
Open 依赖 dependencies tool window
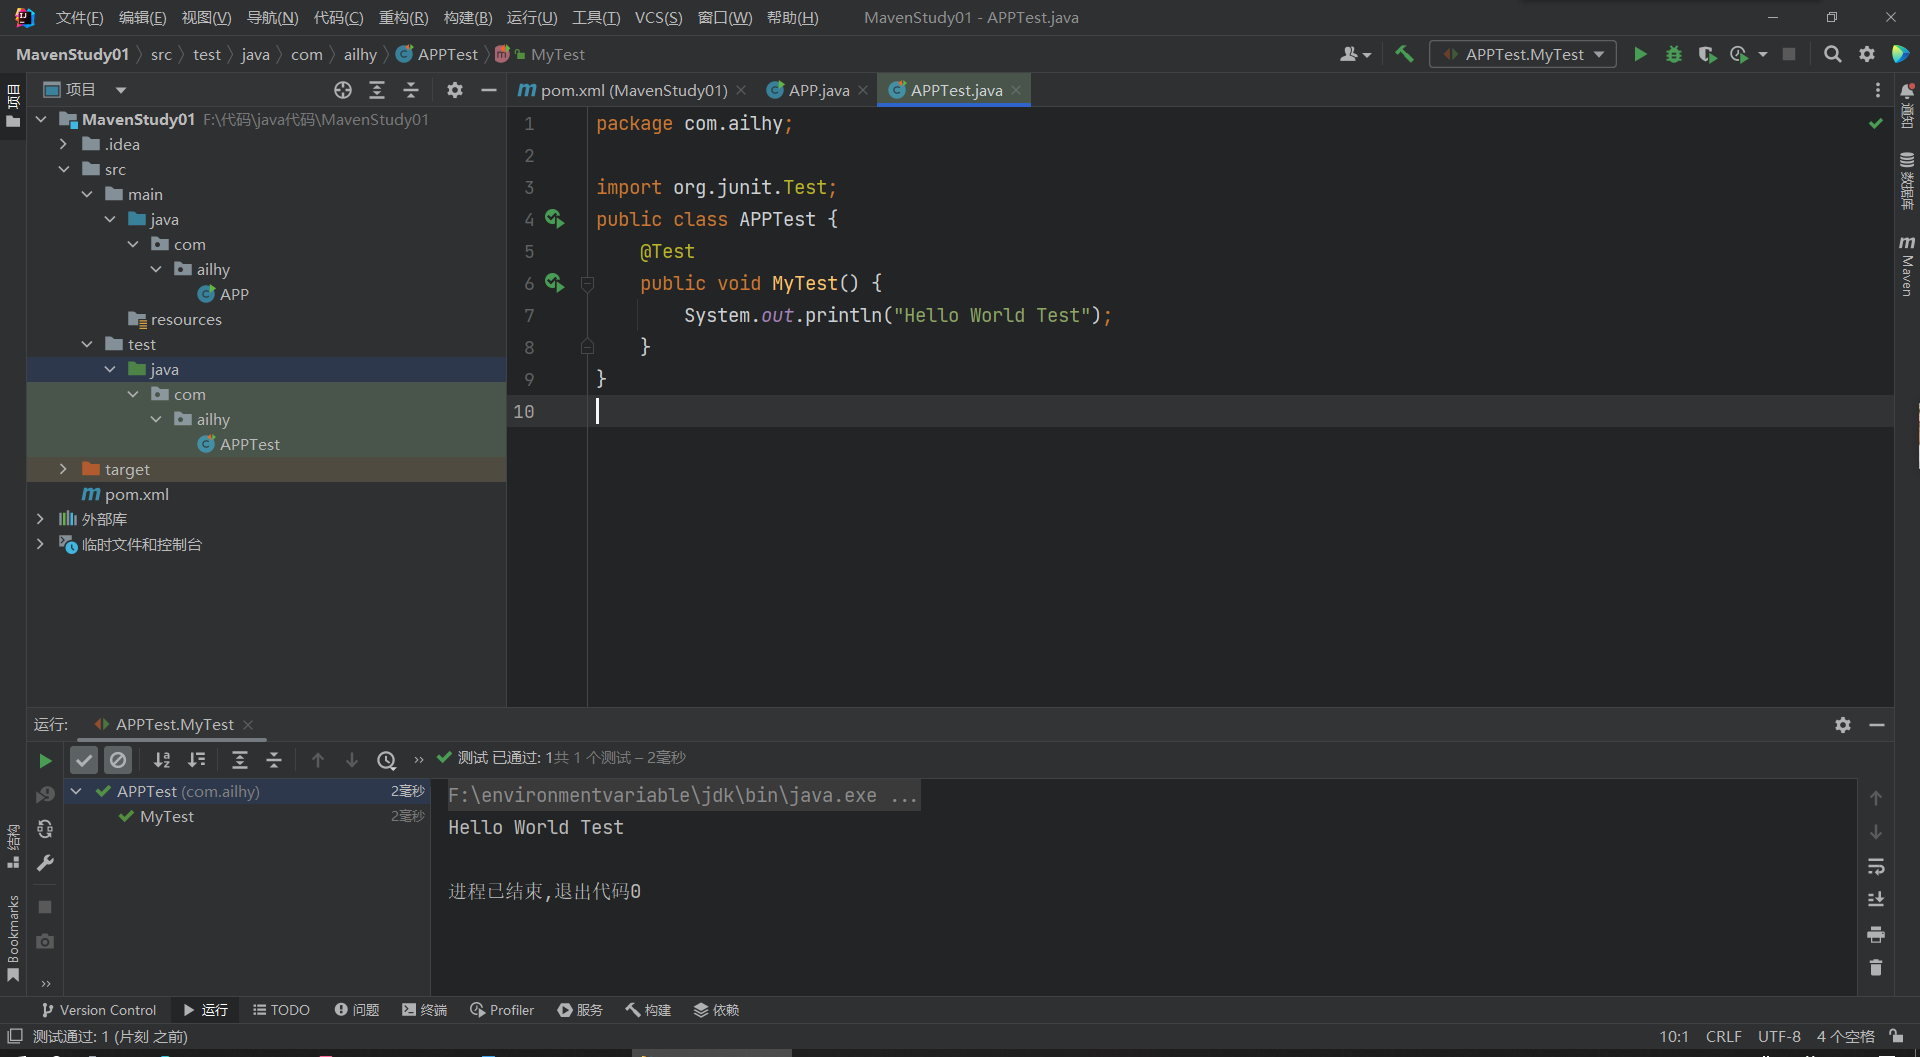pos(716,1010)
